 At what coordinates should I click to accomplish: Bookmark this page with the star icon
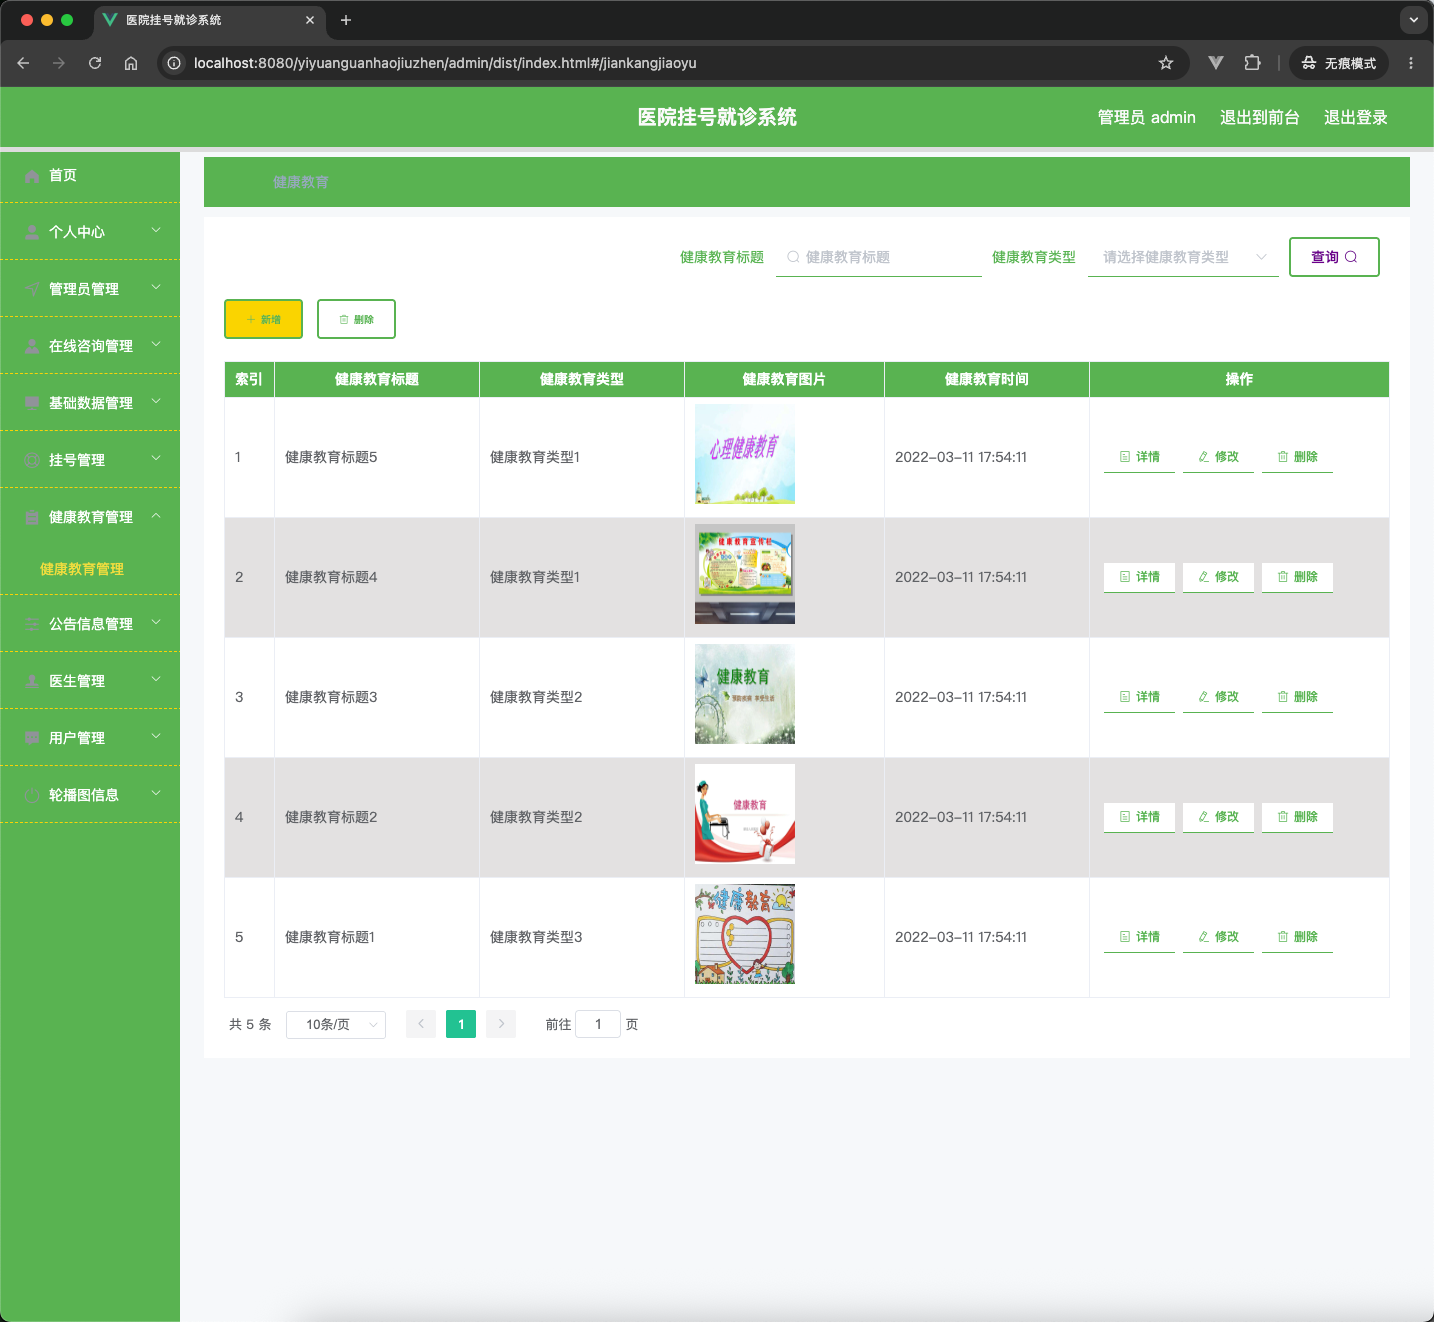coord(1166,63)
